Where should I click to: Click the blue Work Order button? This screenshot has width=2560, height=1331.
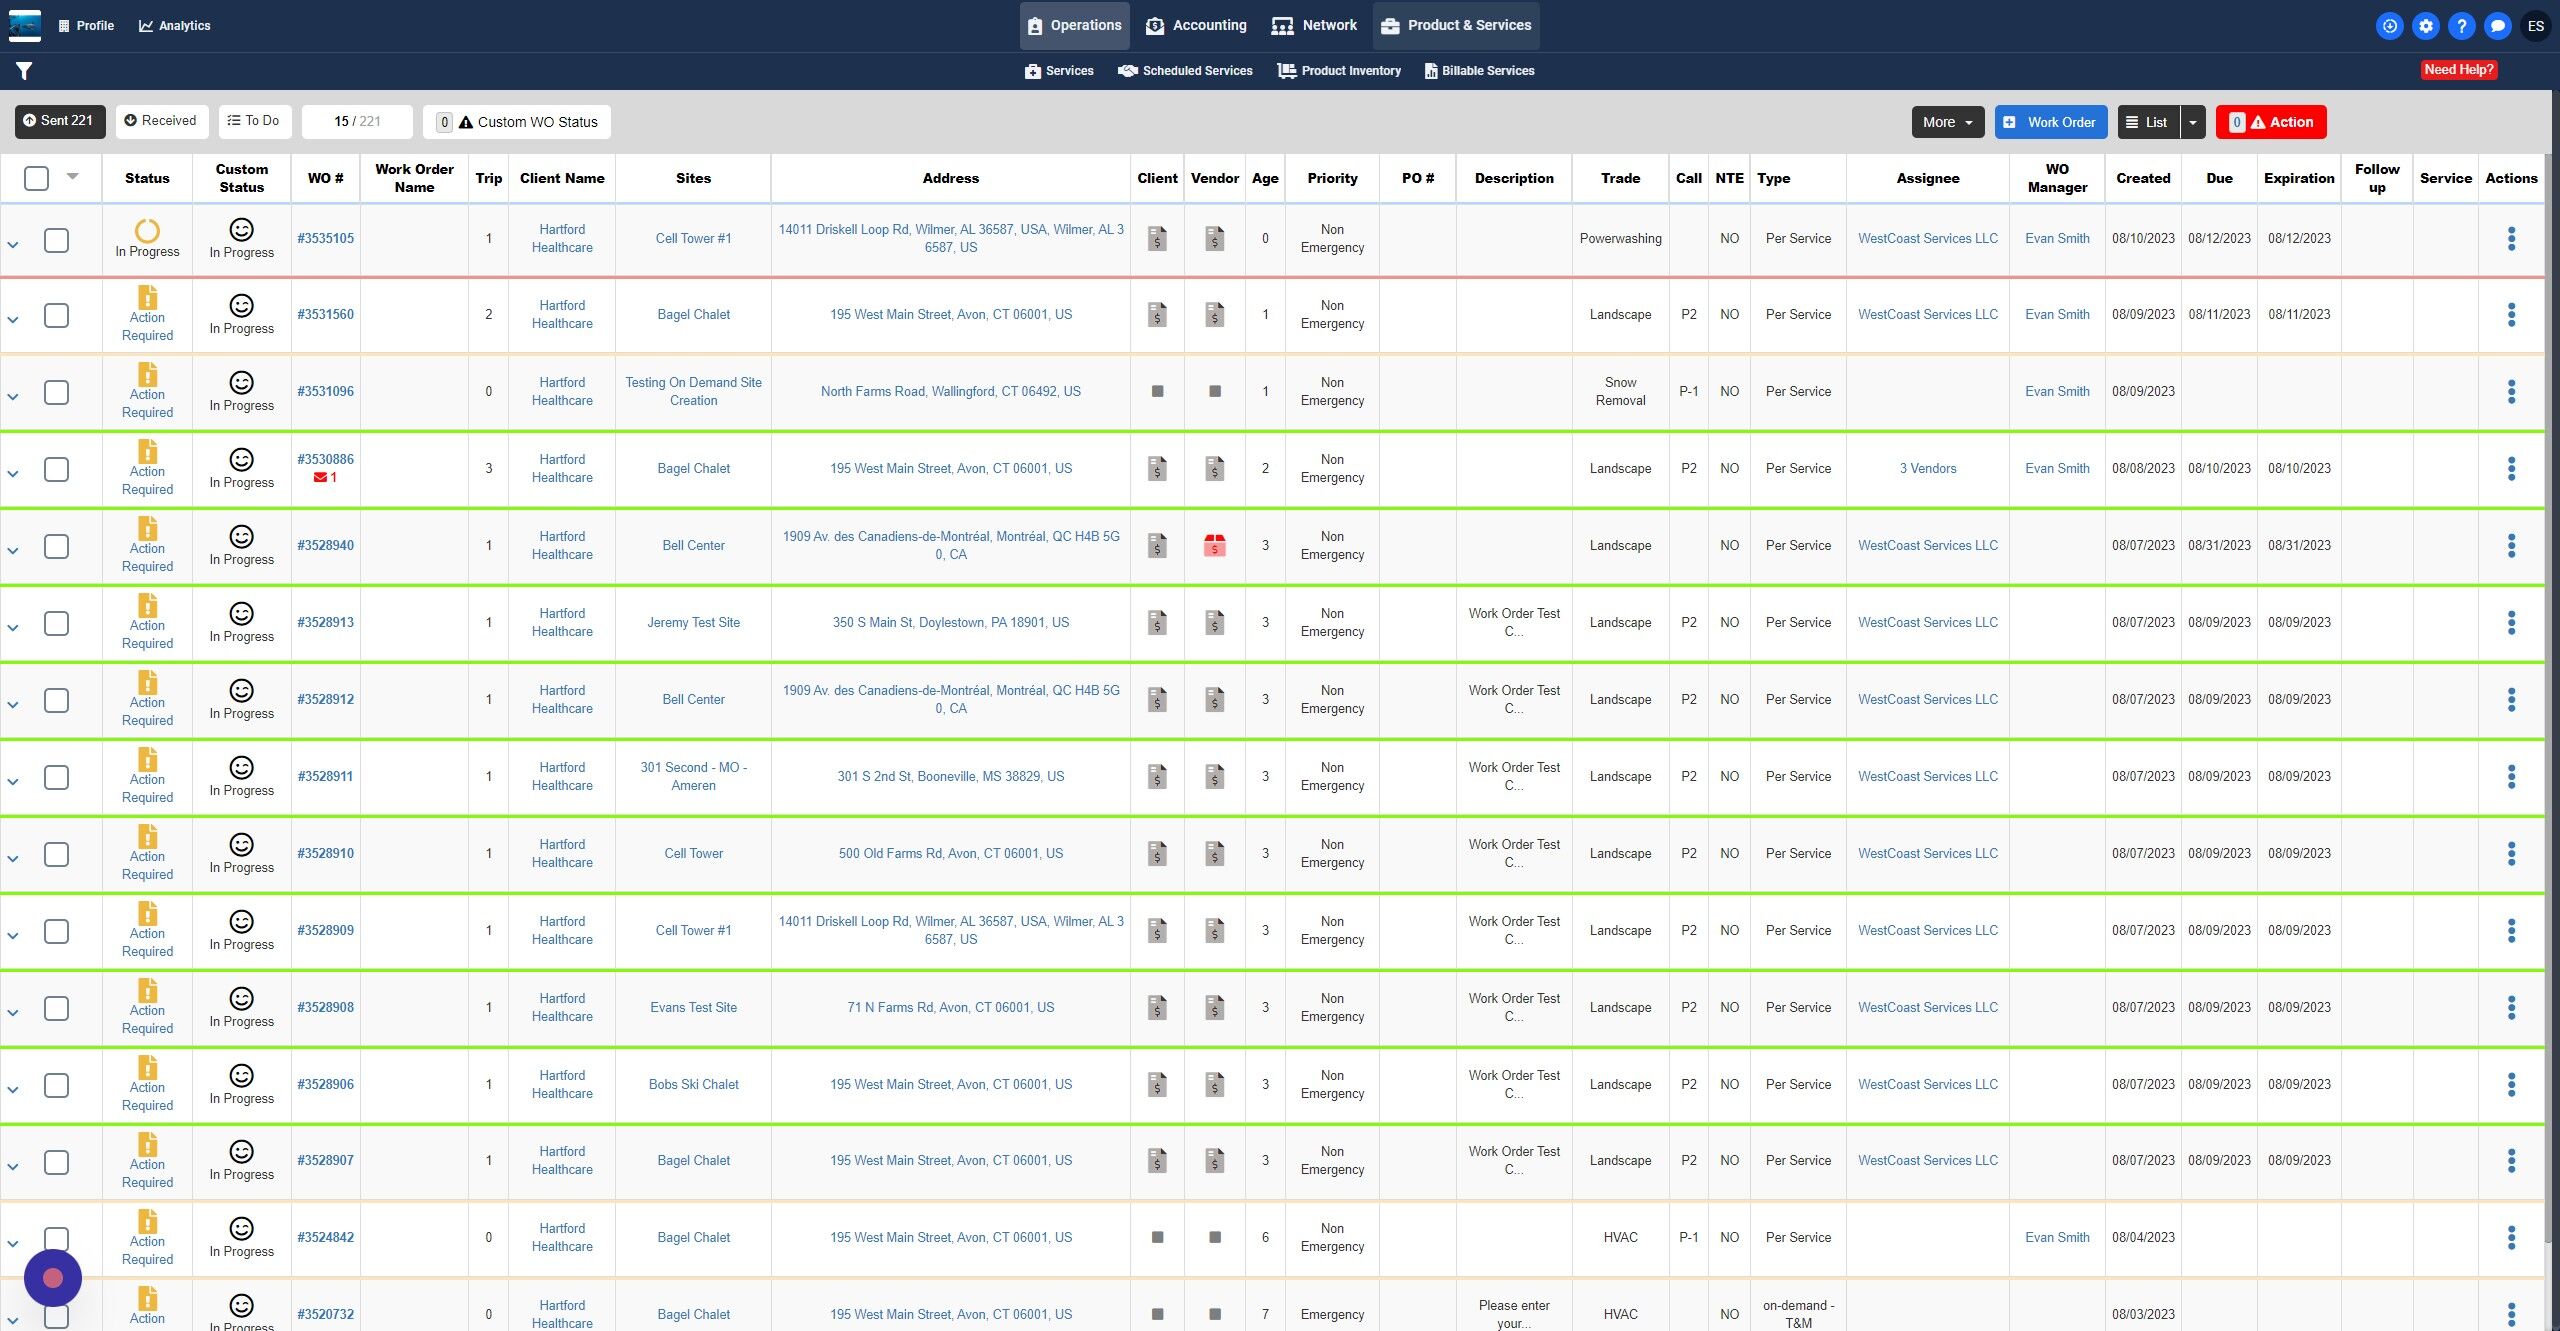[2050, 122]
